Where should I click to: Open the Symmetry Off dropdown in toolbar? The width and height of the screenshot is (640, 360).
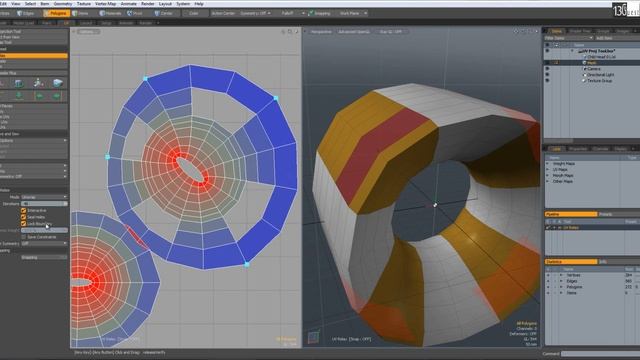(x=255, y=13)
